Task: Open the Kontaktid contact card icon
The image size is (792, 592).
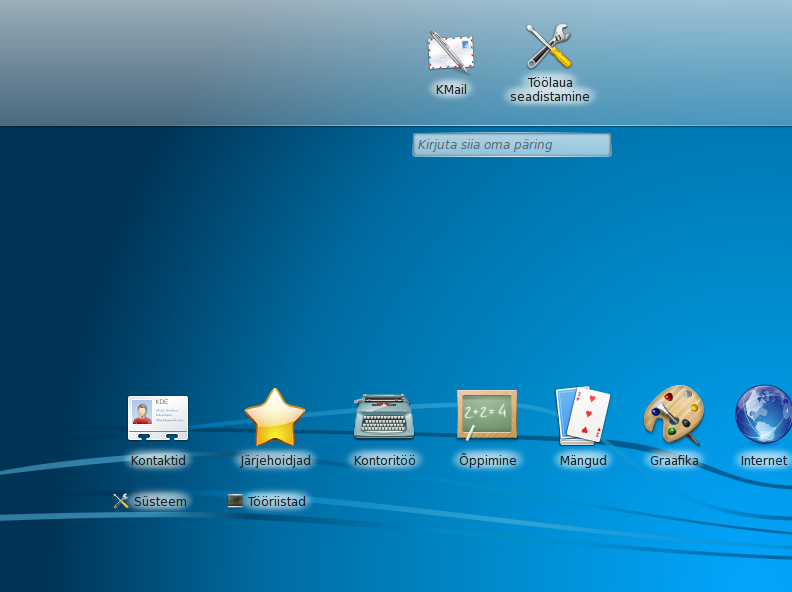Action: pyautogui.click(x=158, y=418)
